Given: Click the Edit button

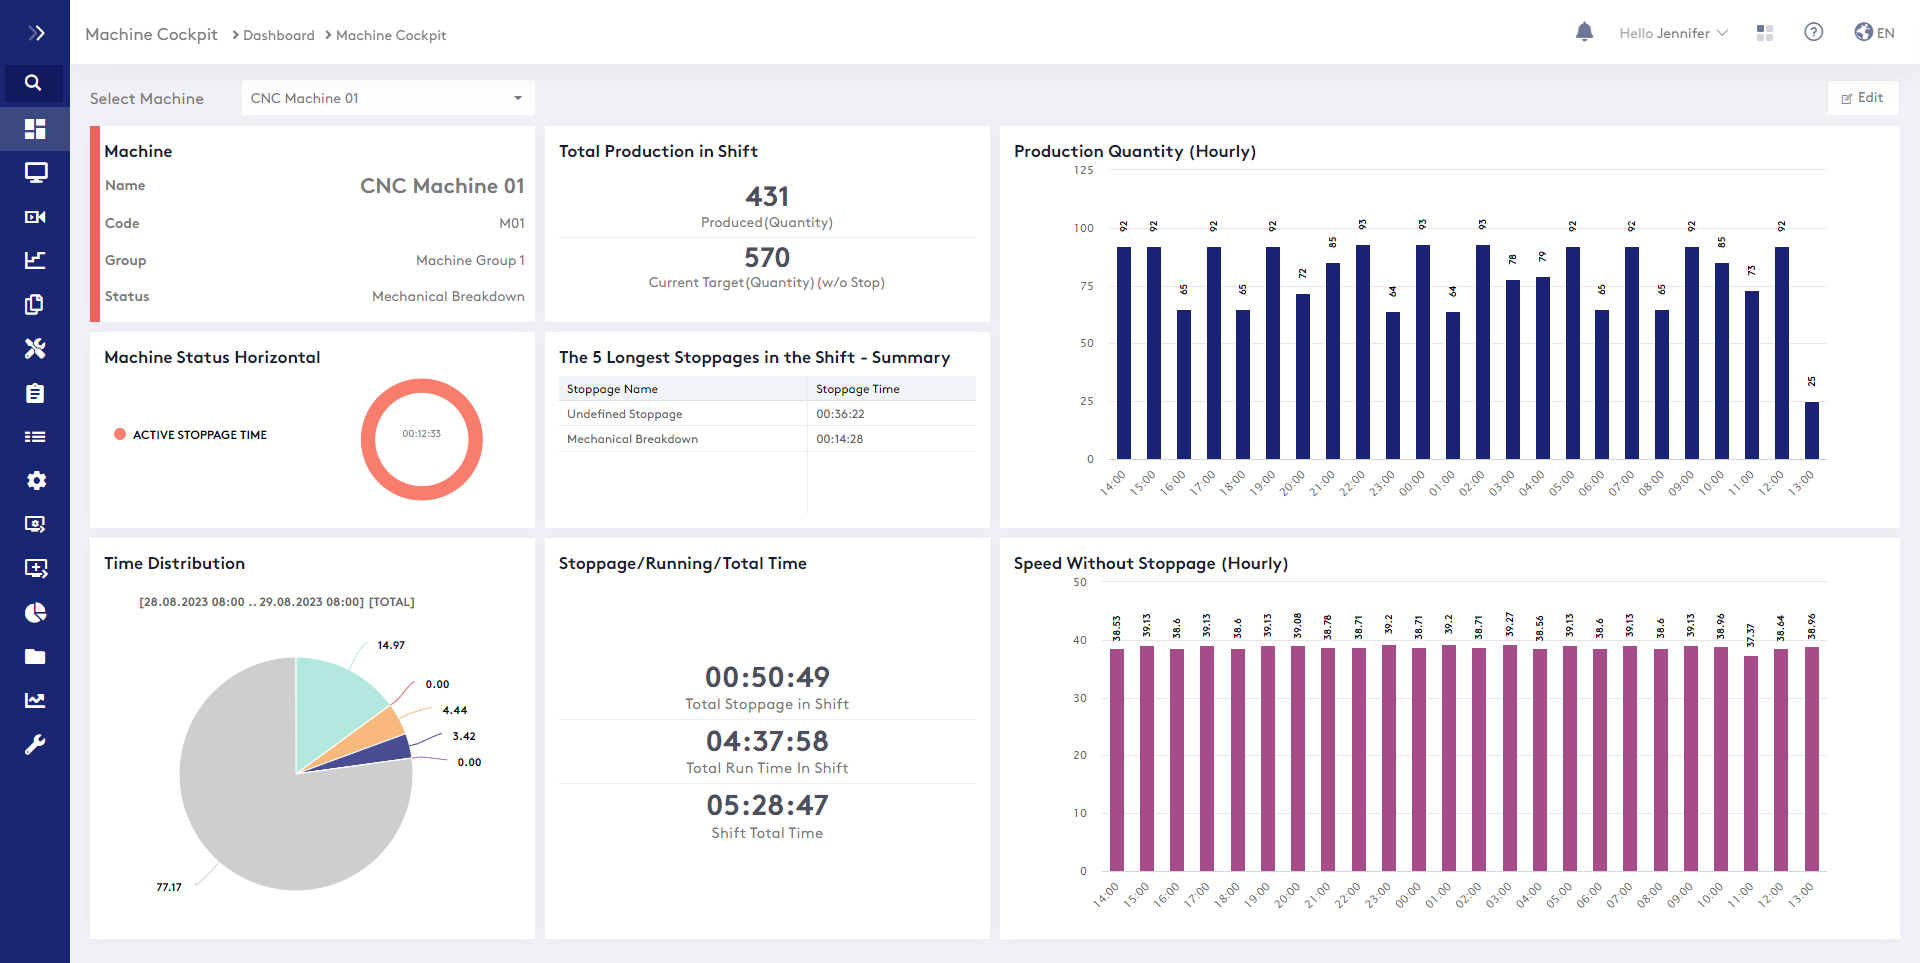Looking at the screenshot, I should click(1862, 98).
